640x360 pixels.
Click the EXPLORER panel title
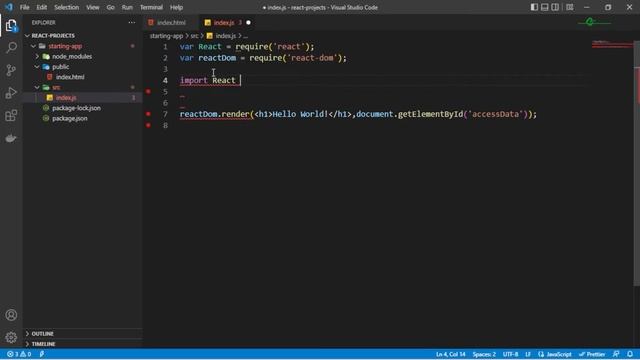(44, 22)
